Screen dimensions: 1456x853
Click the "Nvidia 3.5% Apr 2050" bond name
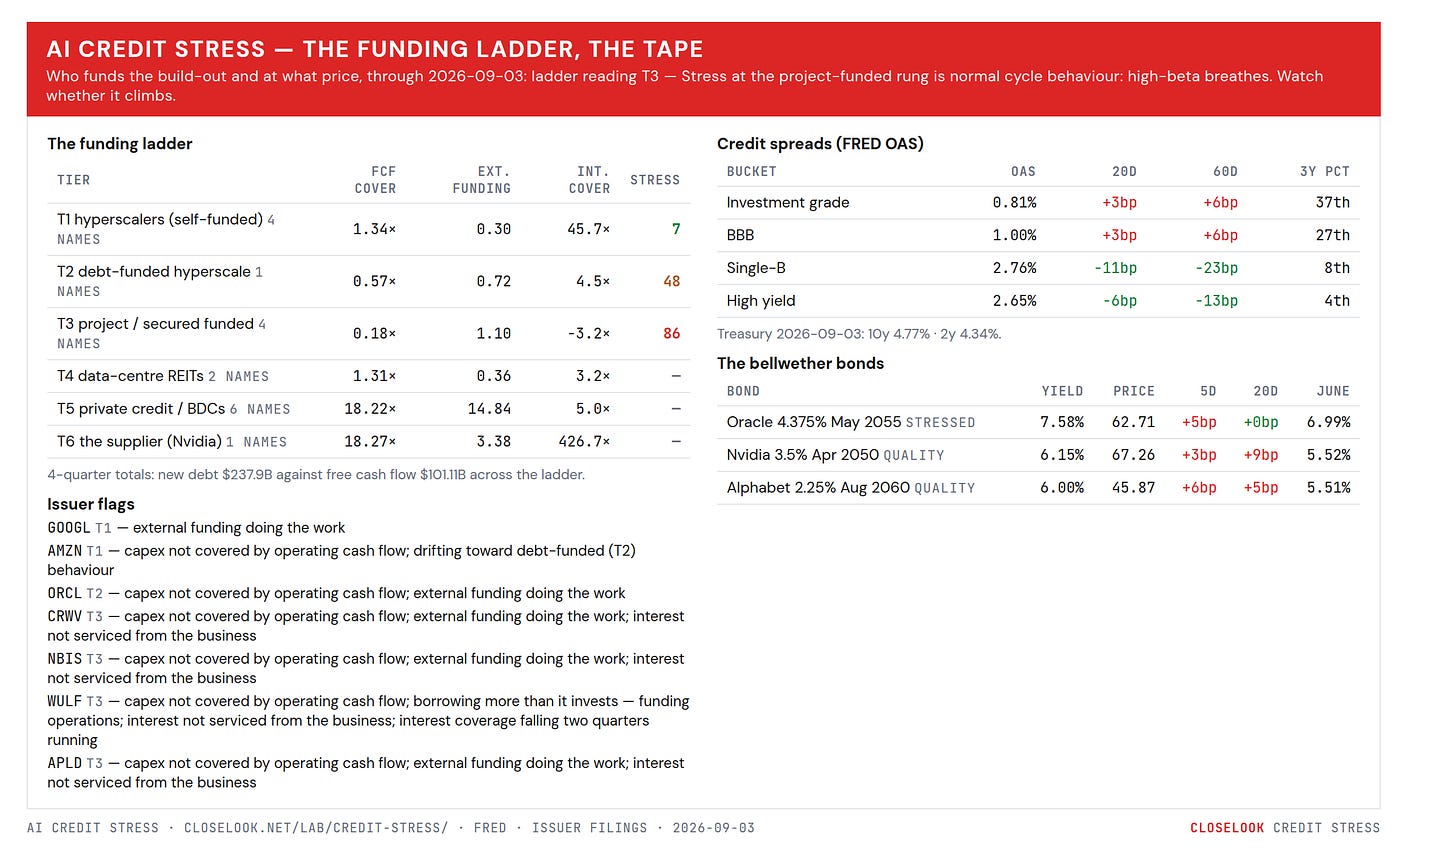tap(803, 455)
